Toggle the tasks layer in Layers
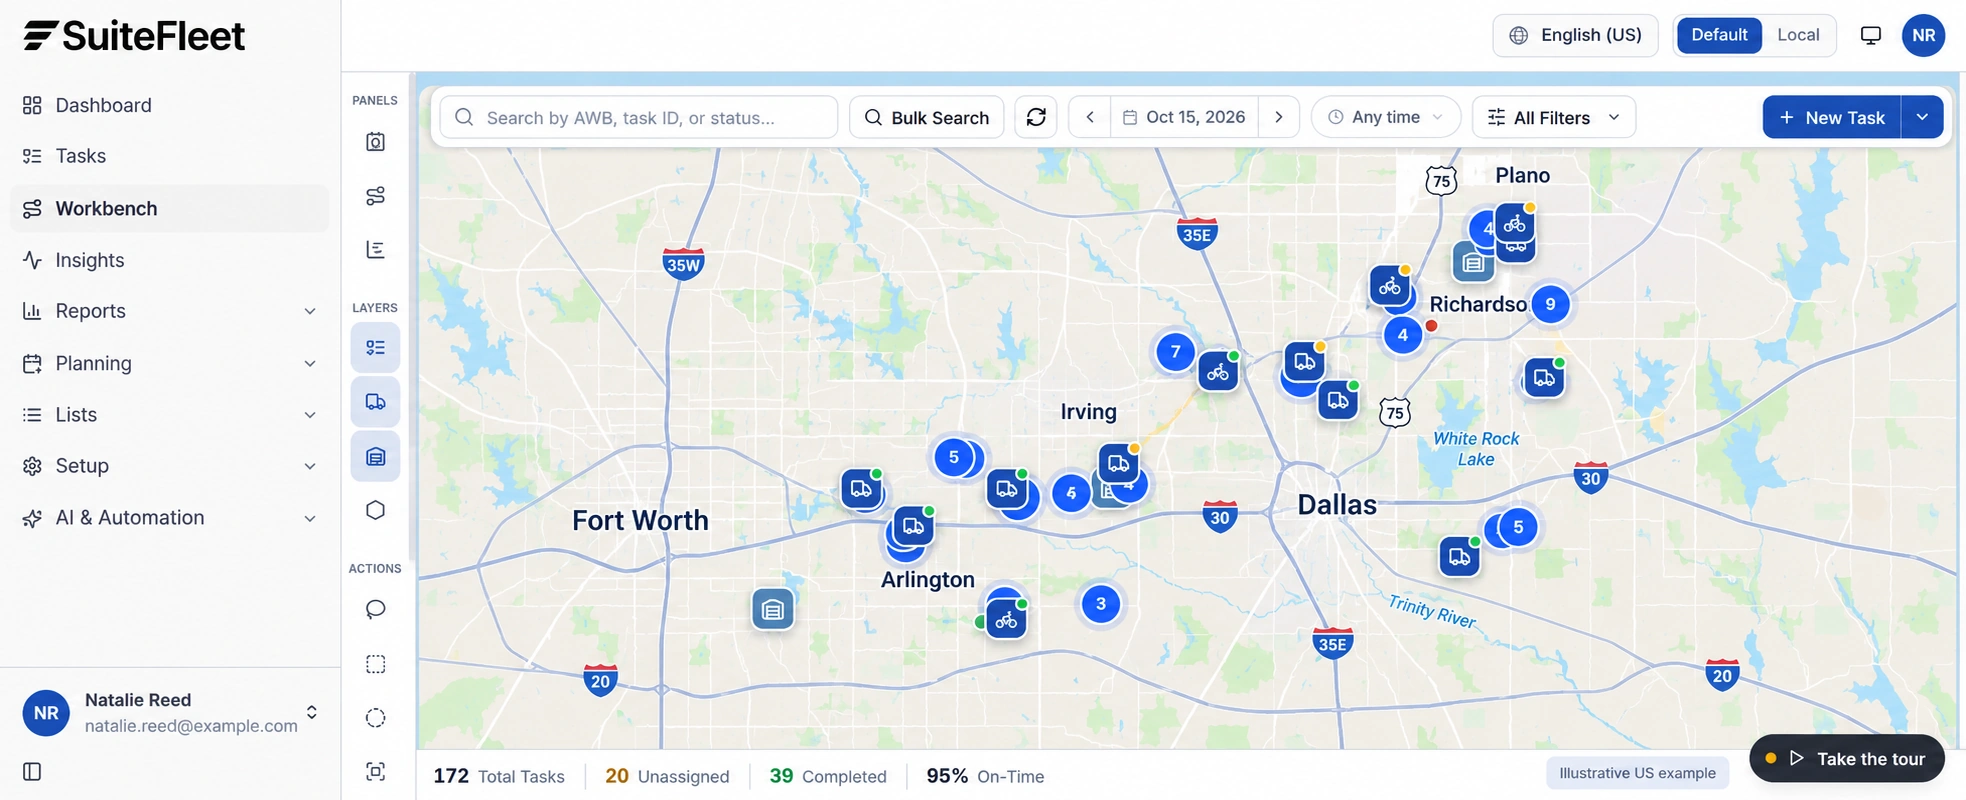The image size is (1966, 800). pyautogui.click(x=375, y=348)
